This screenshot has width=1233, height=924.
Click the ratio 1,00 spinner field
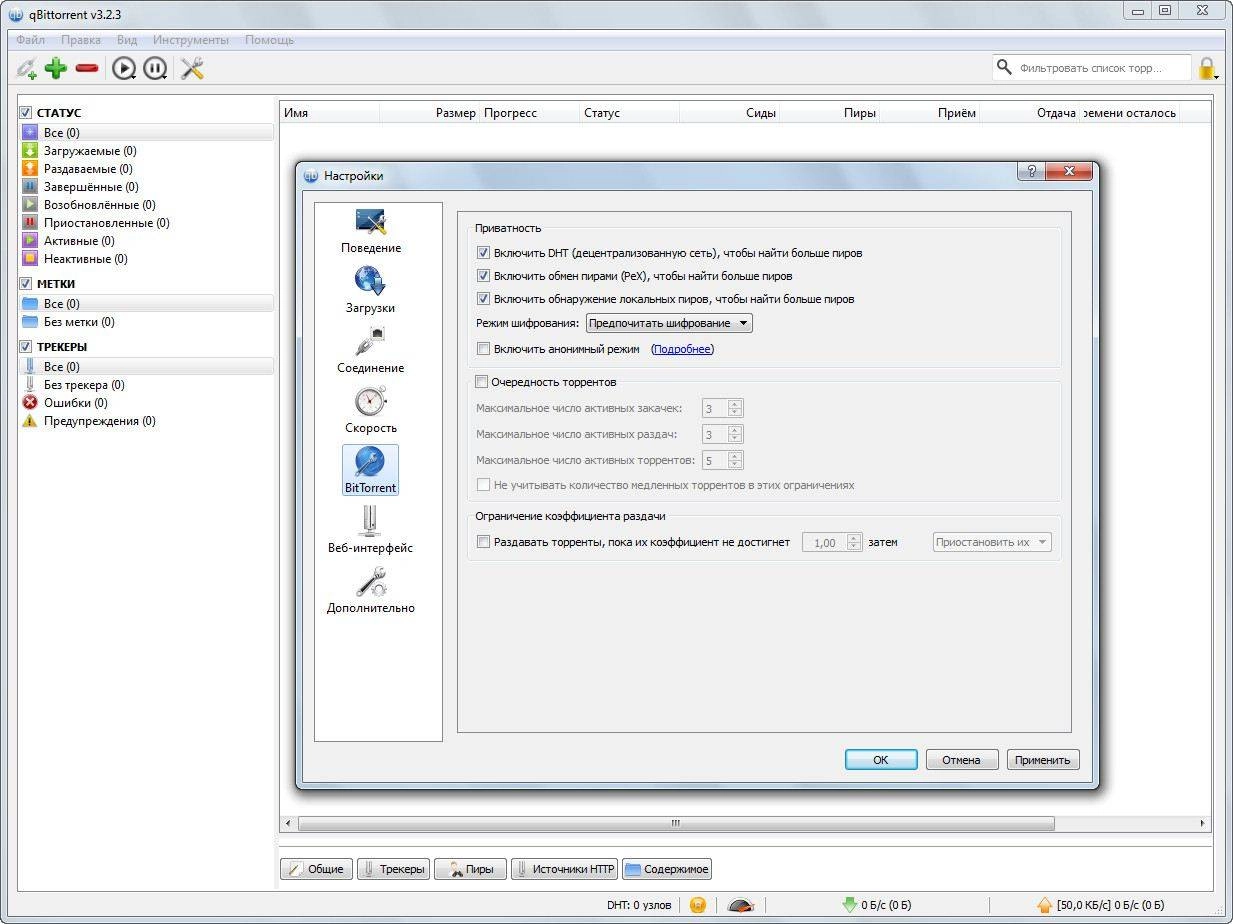[832, 542]
